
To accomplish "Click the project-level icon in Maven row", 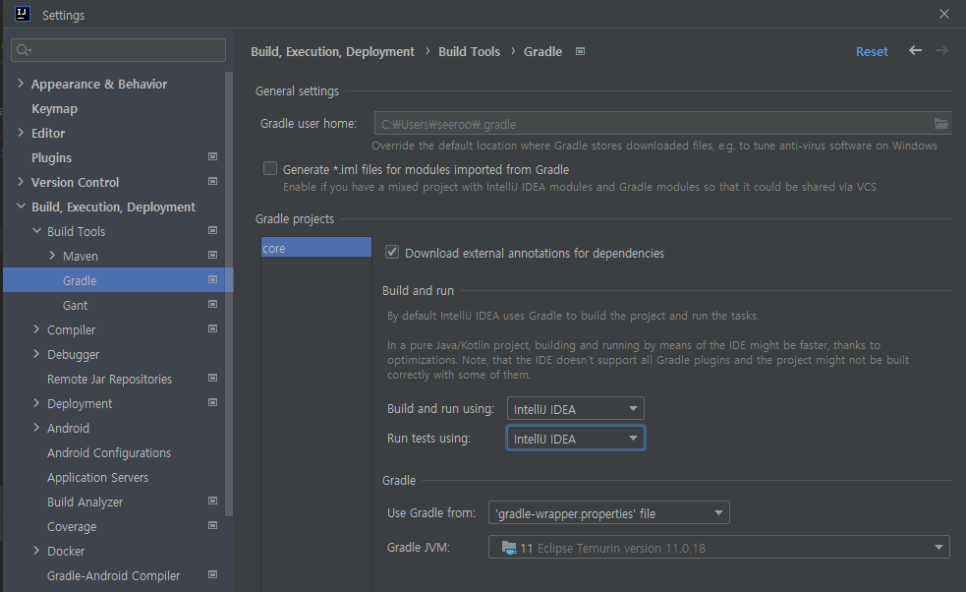I will pos(213,255).
